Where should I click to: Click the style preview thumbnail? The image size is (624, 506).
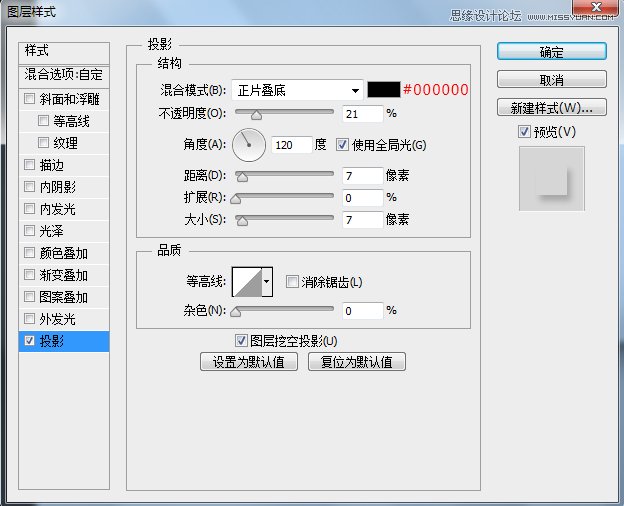[x=552, y=178]
